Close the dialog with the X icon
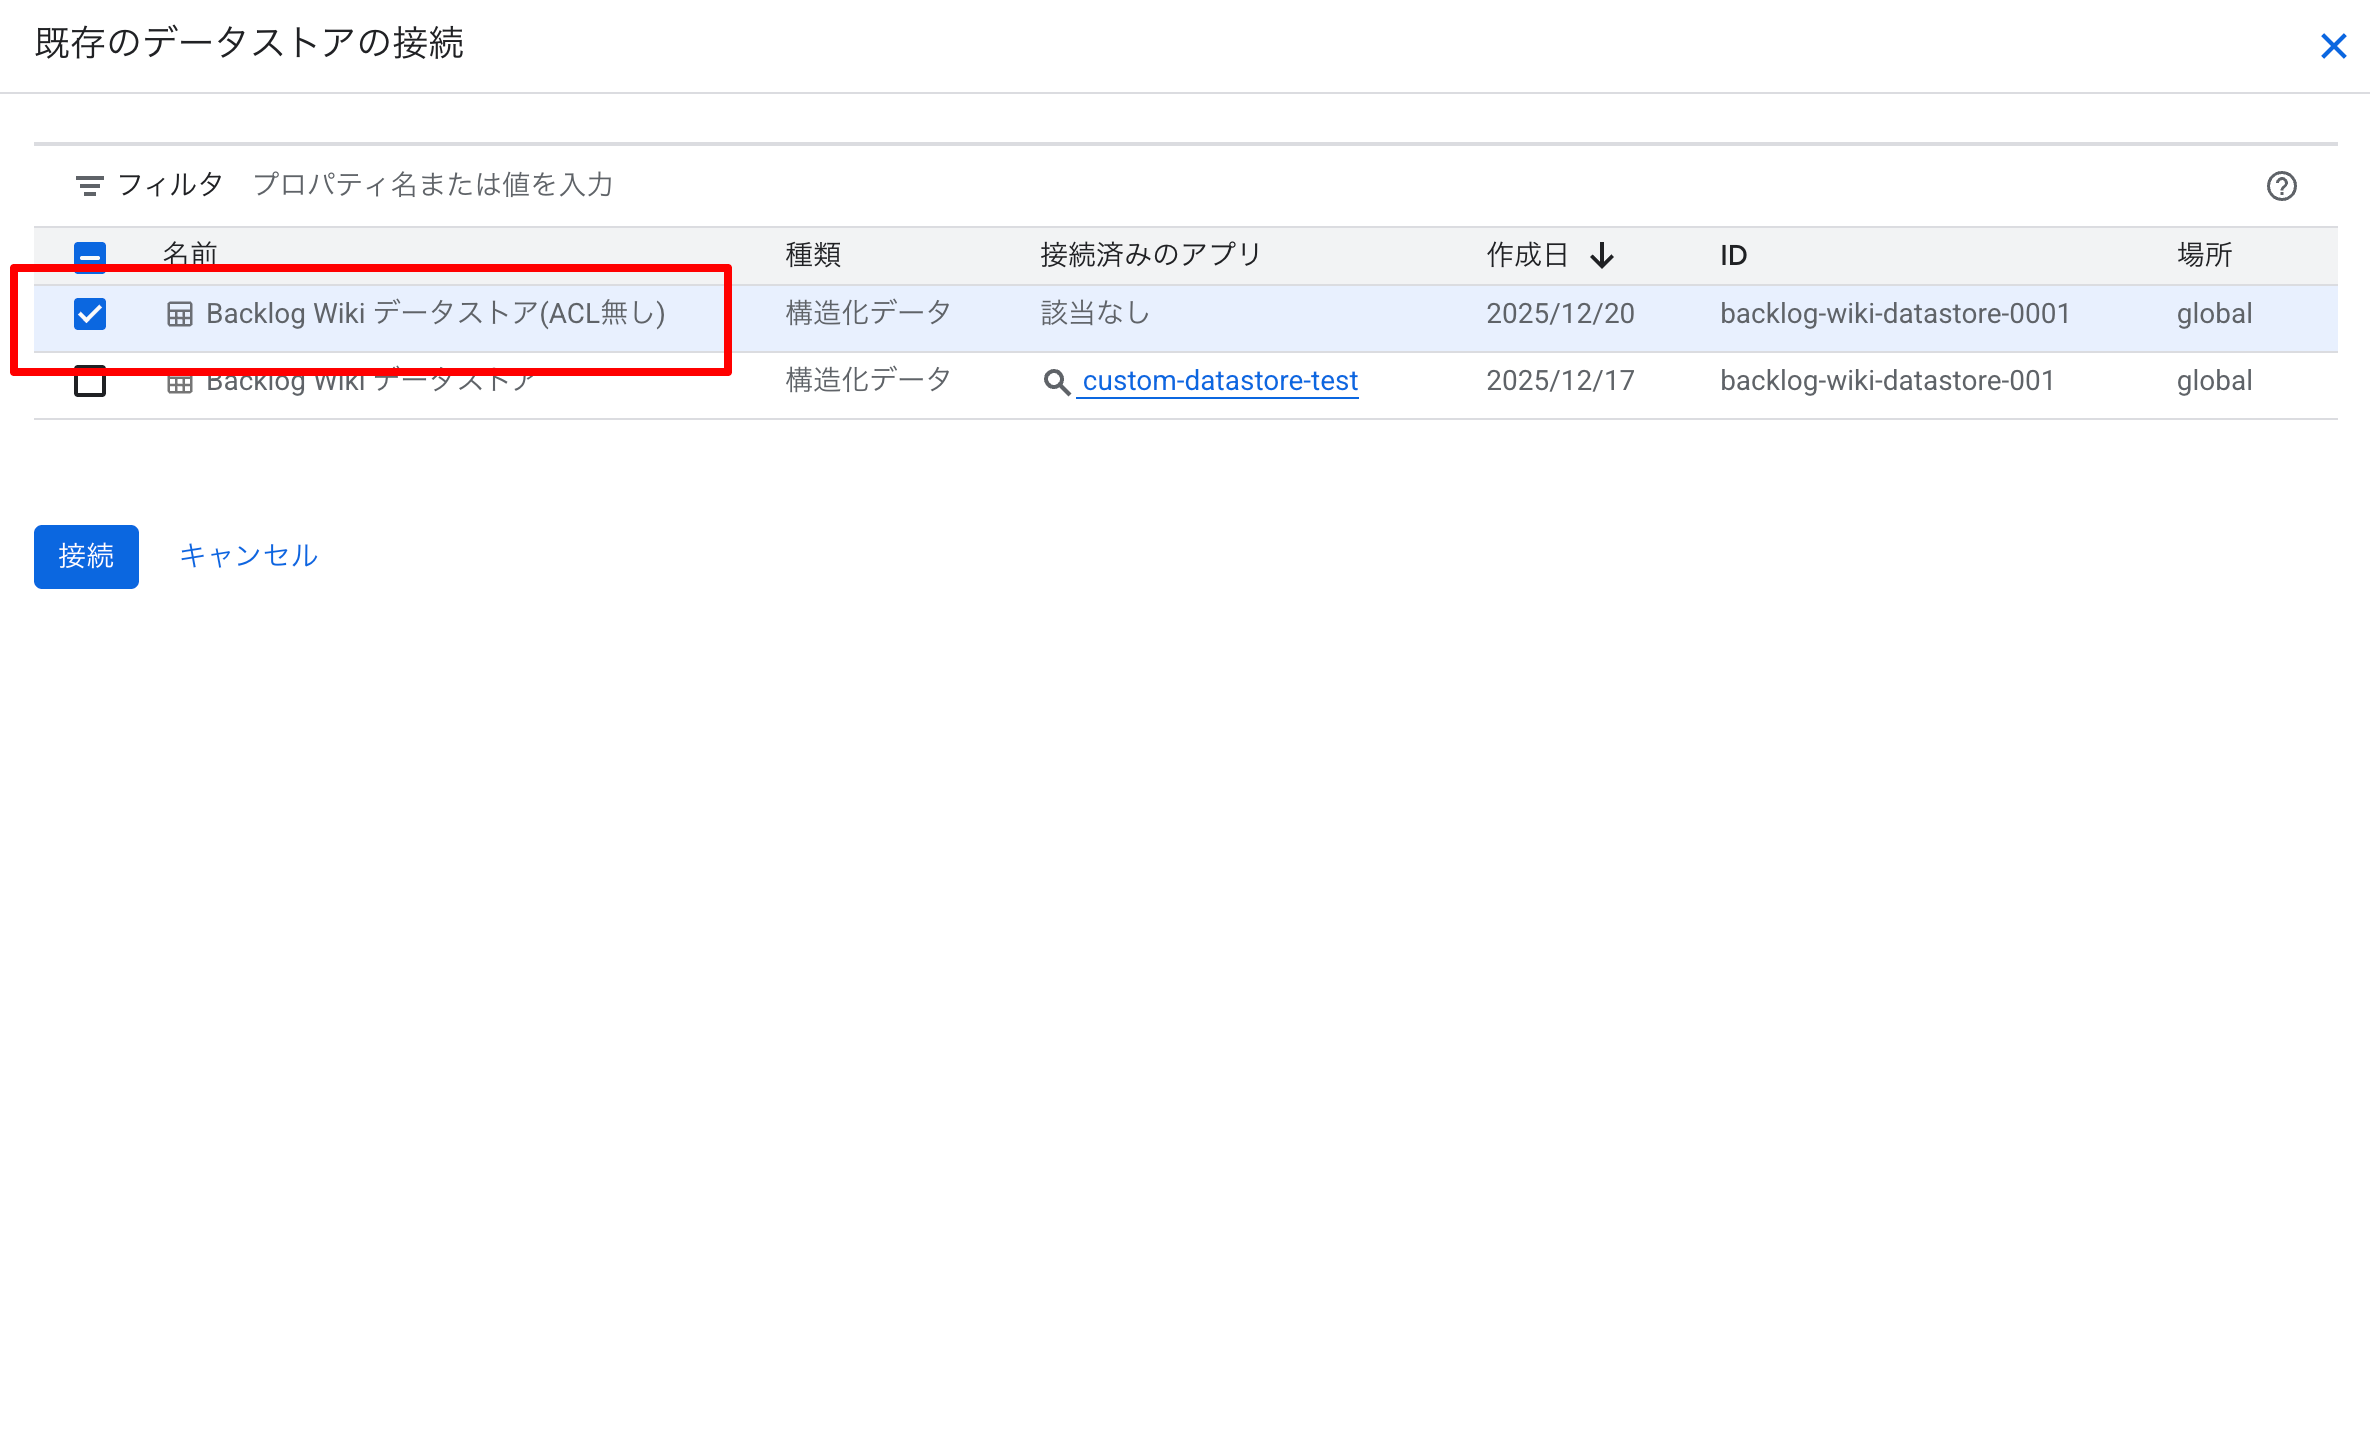Viewport: 2370px width, 1438px height. 2334,46
